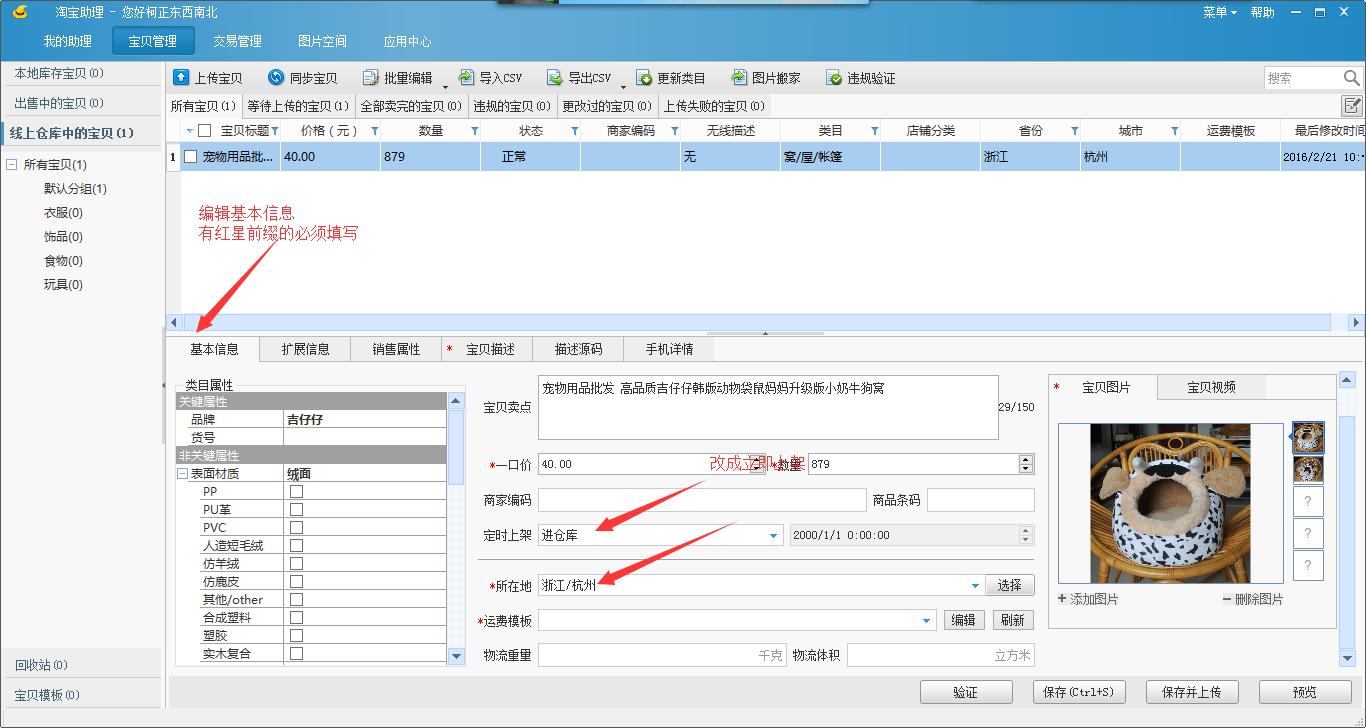Open the 图片搬家 image mover tool
The width and height of the screenshot is (1366, 728).
tap(740, 77)
